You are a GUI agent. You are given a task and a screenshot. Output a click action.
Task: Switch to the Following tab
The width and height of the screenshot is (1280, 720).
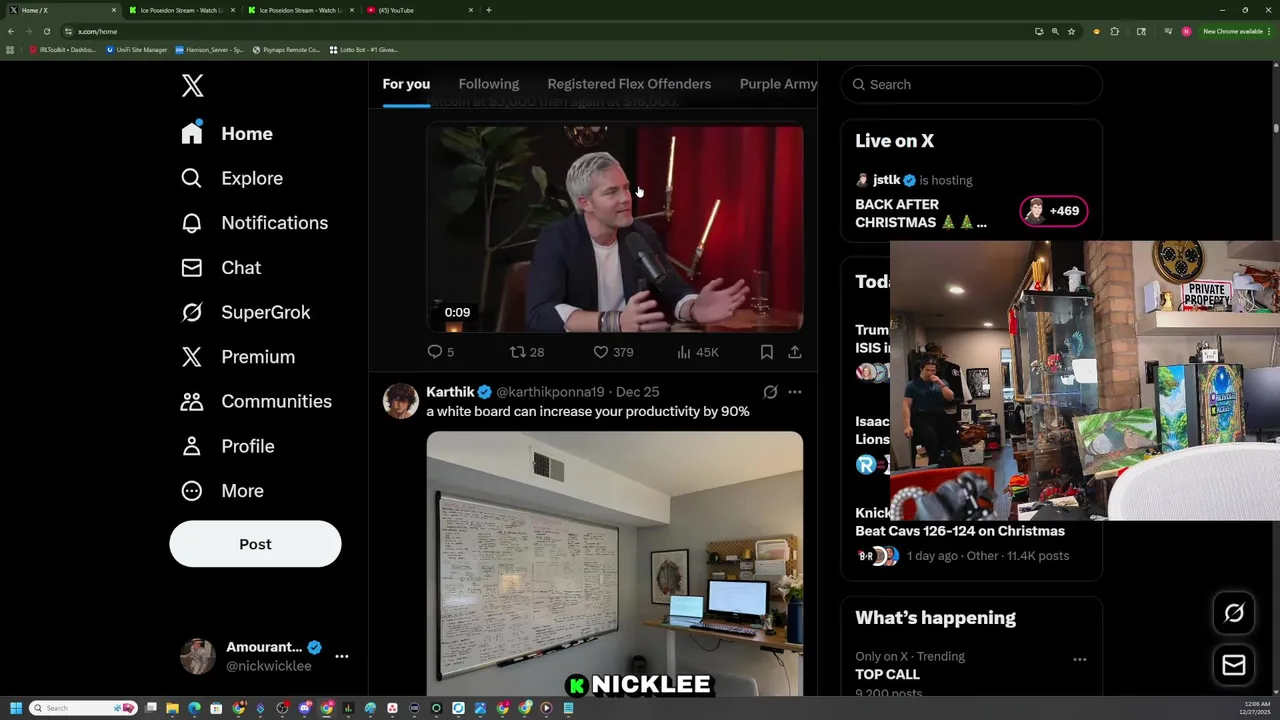(x=489, y=84)
